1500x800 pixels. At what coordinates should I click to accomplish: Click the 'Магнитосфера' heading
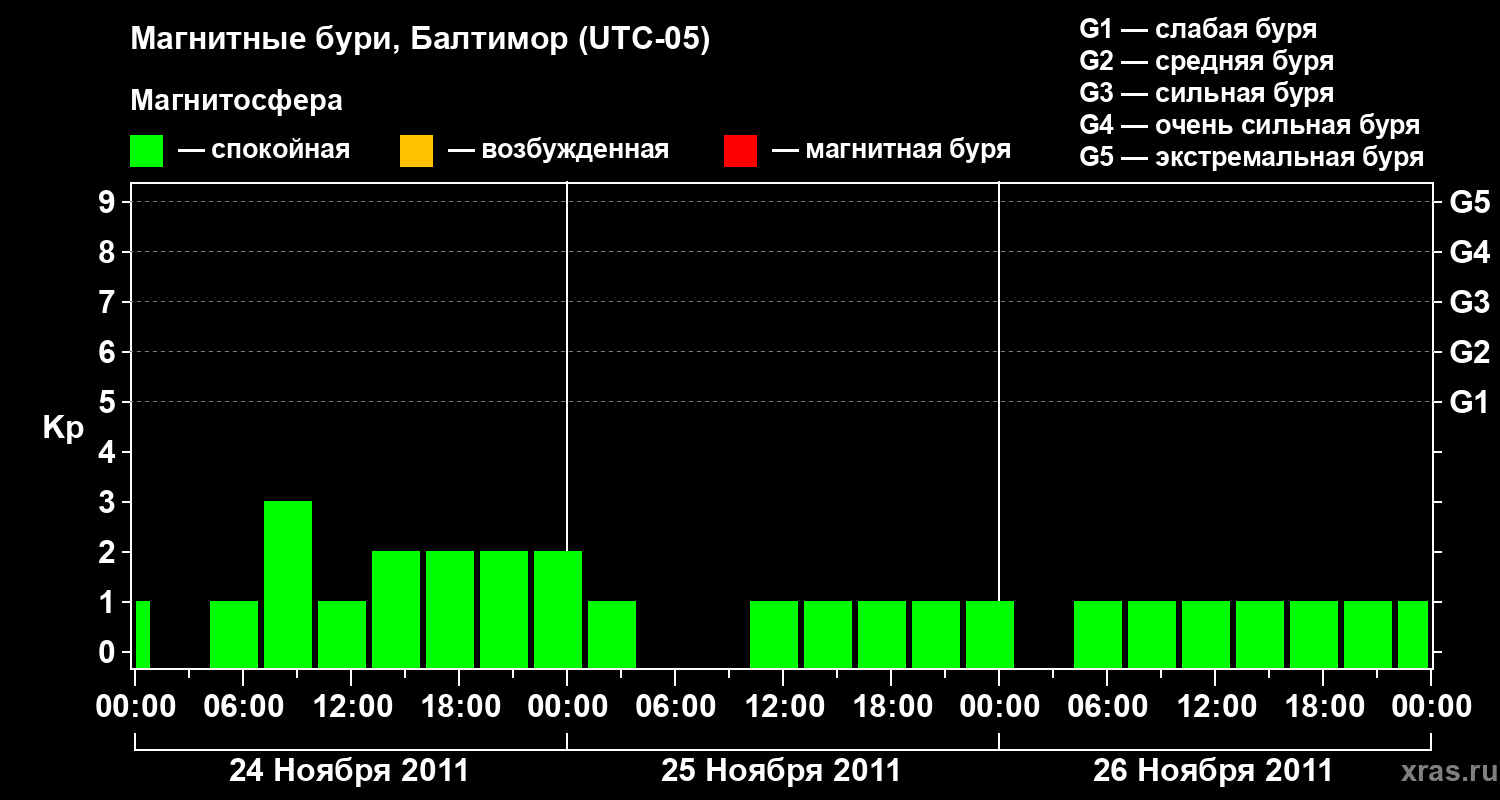click(237, 101)
